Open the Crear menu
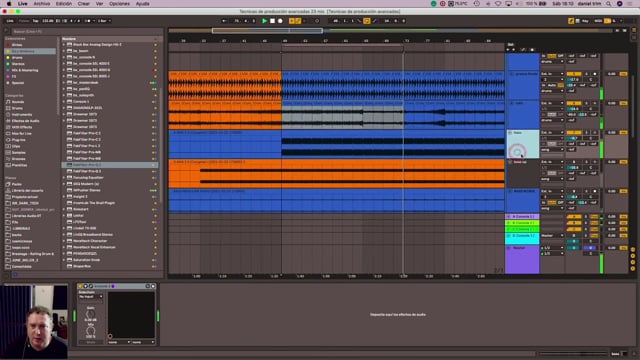Viewport: 640px width, 360px height. point(84,4)
